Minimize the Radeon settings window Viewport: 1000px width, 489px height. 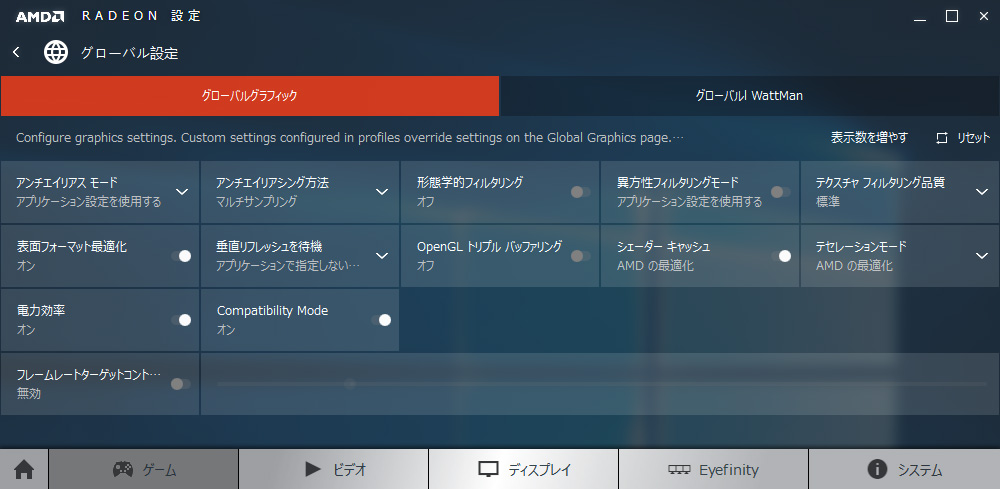click(x=920, y=18)
